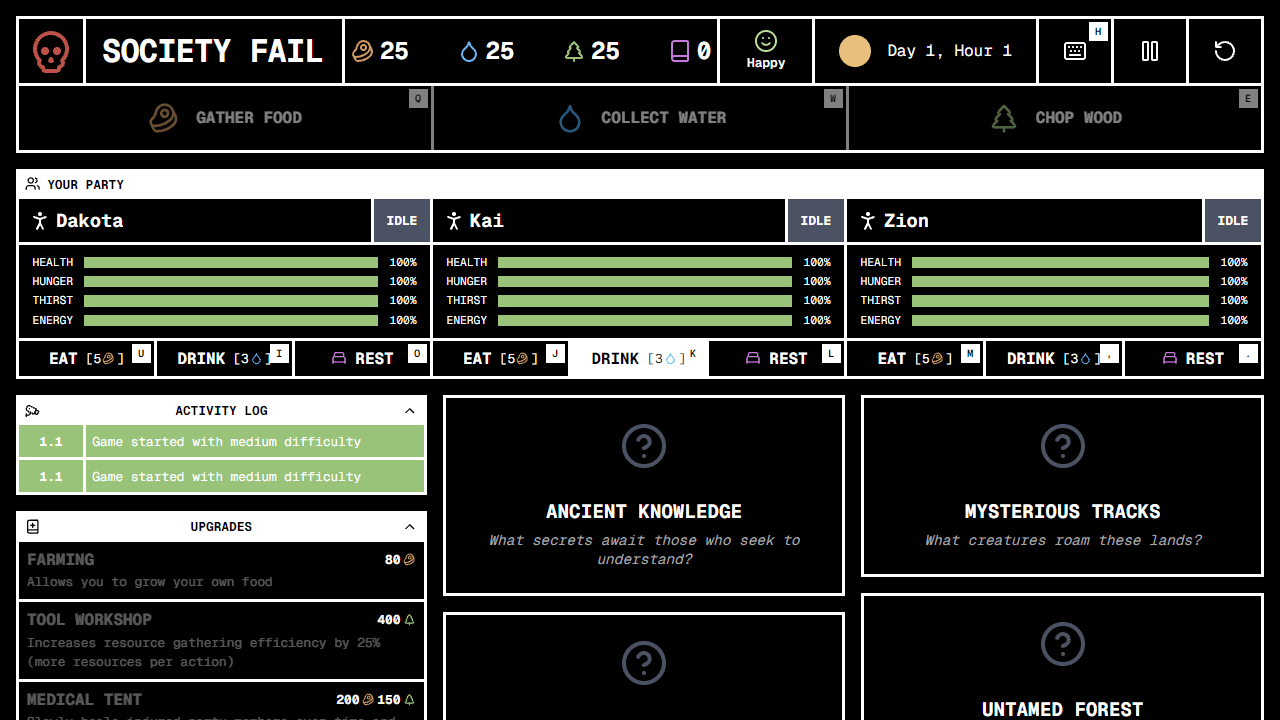
Task: Click the Happy smiley mood icon
Action: pyautogui.click(x=766, y=41)
